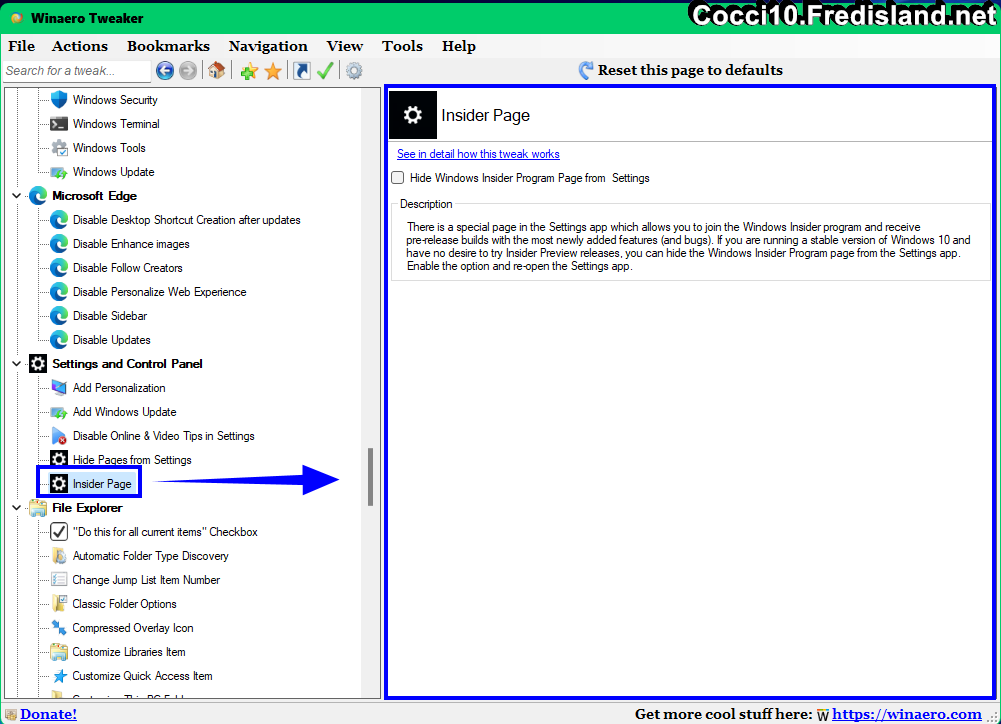Collapse the Microsoft Edge tree group

click(x=17, y=195)
